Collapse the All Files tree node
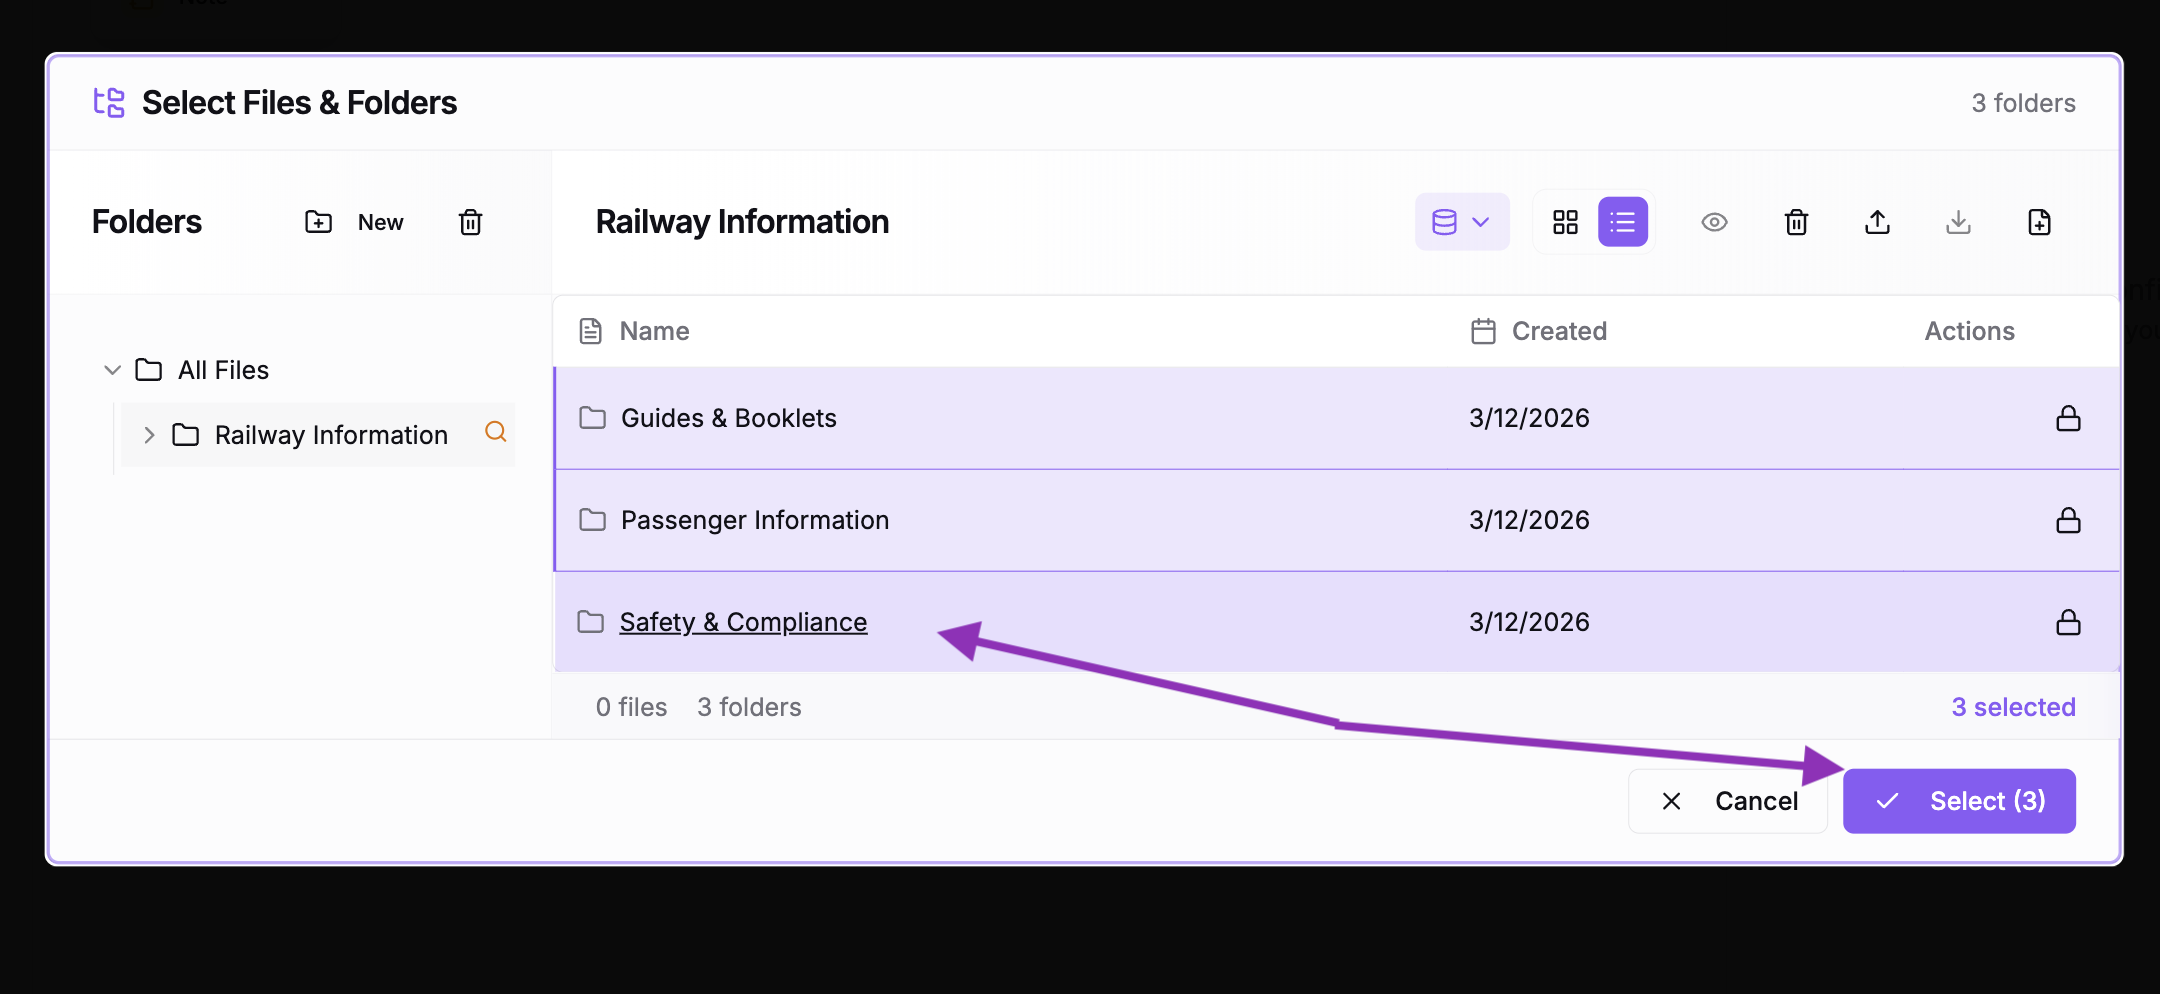The width and height of the screenshot is (2160, 994). click(113, 370)
